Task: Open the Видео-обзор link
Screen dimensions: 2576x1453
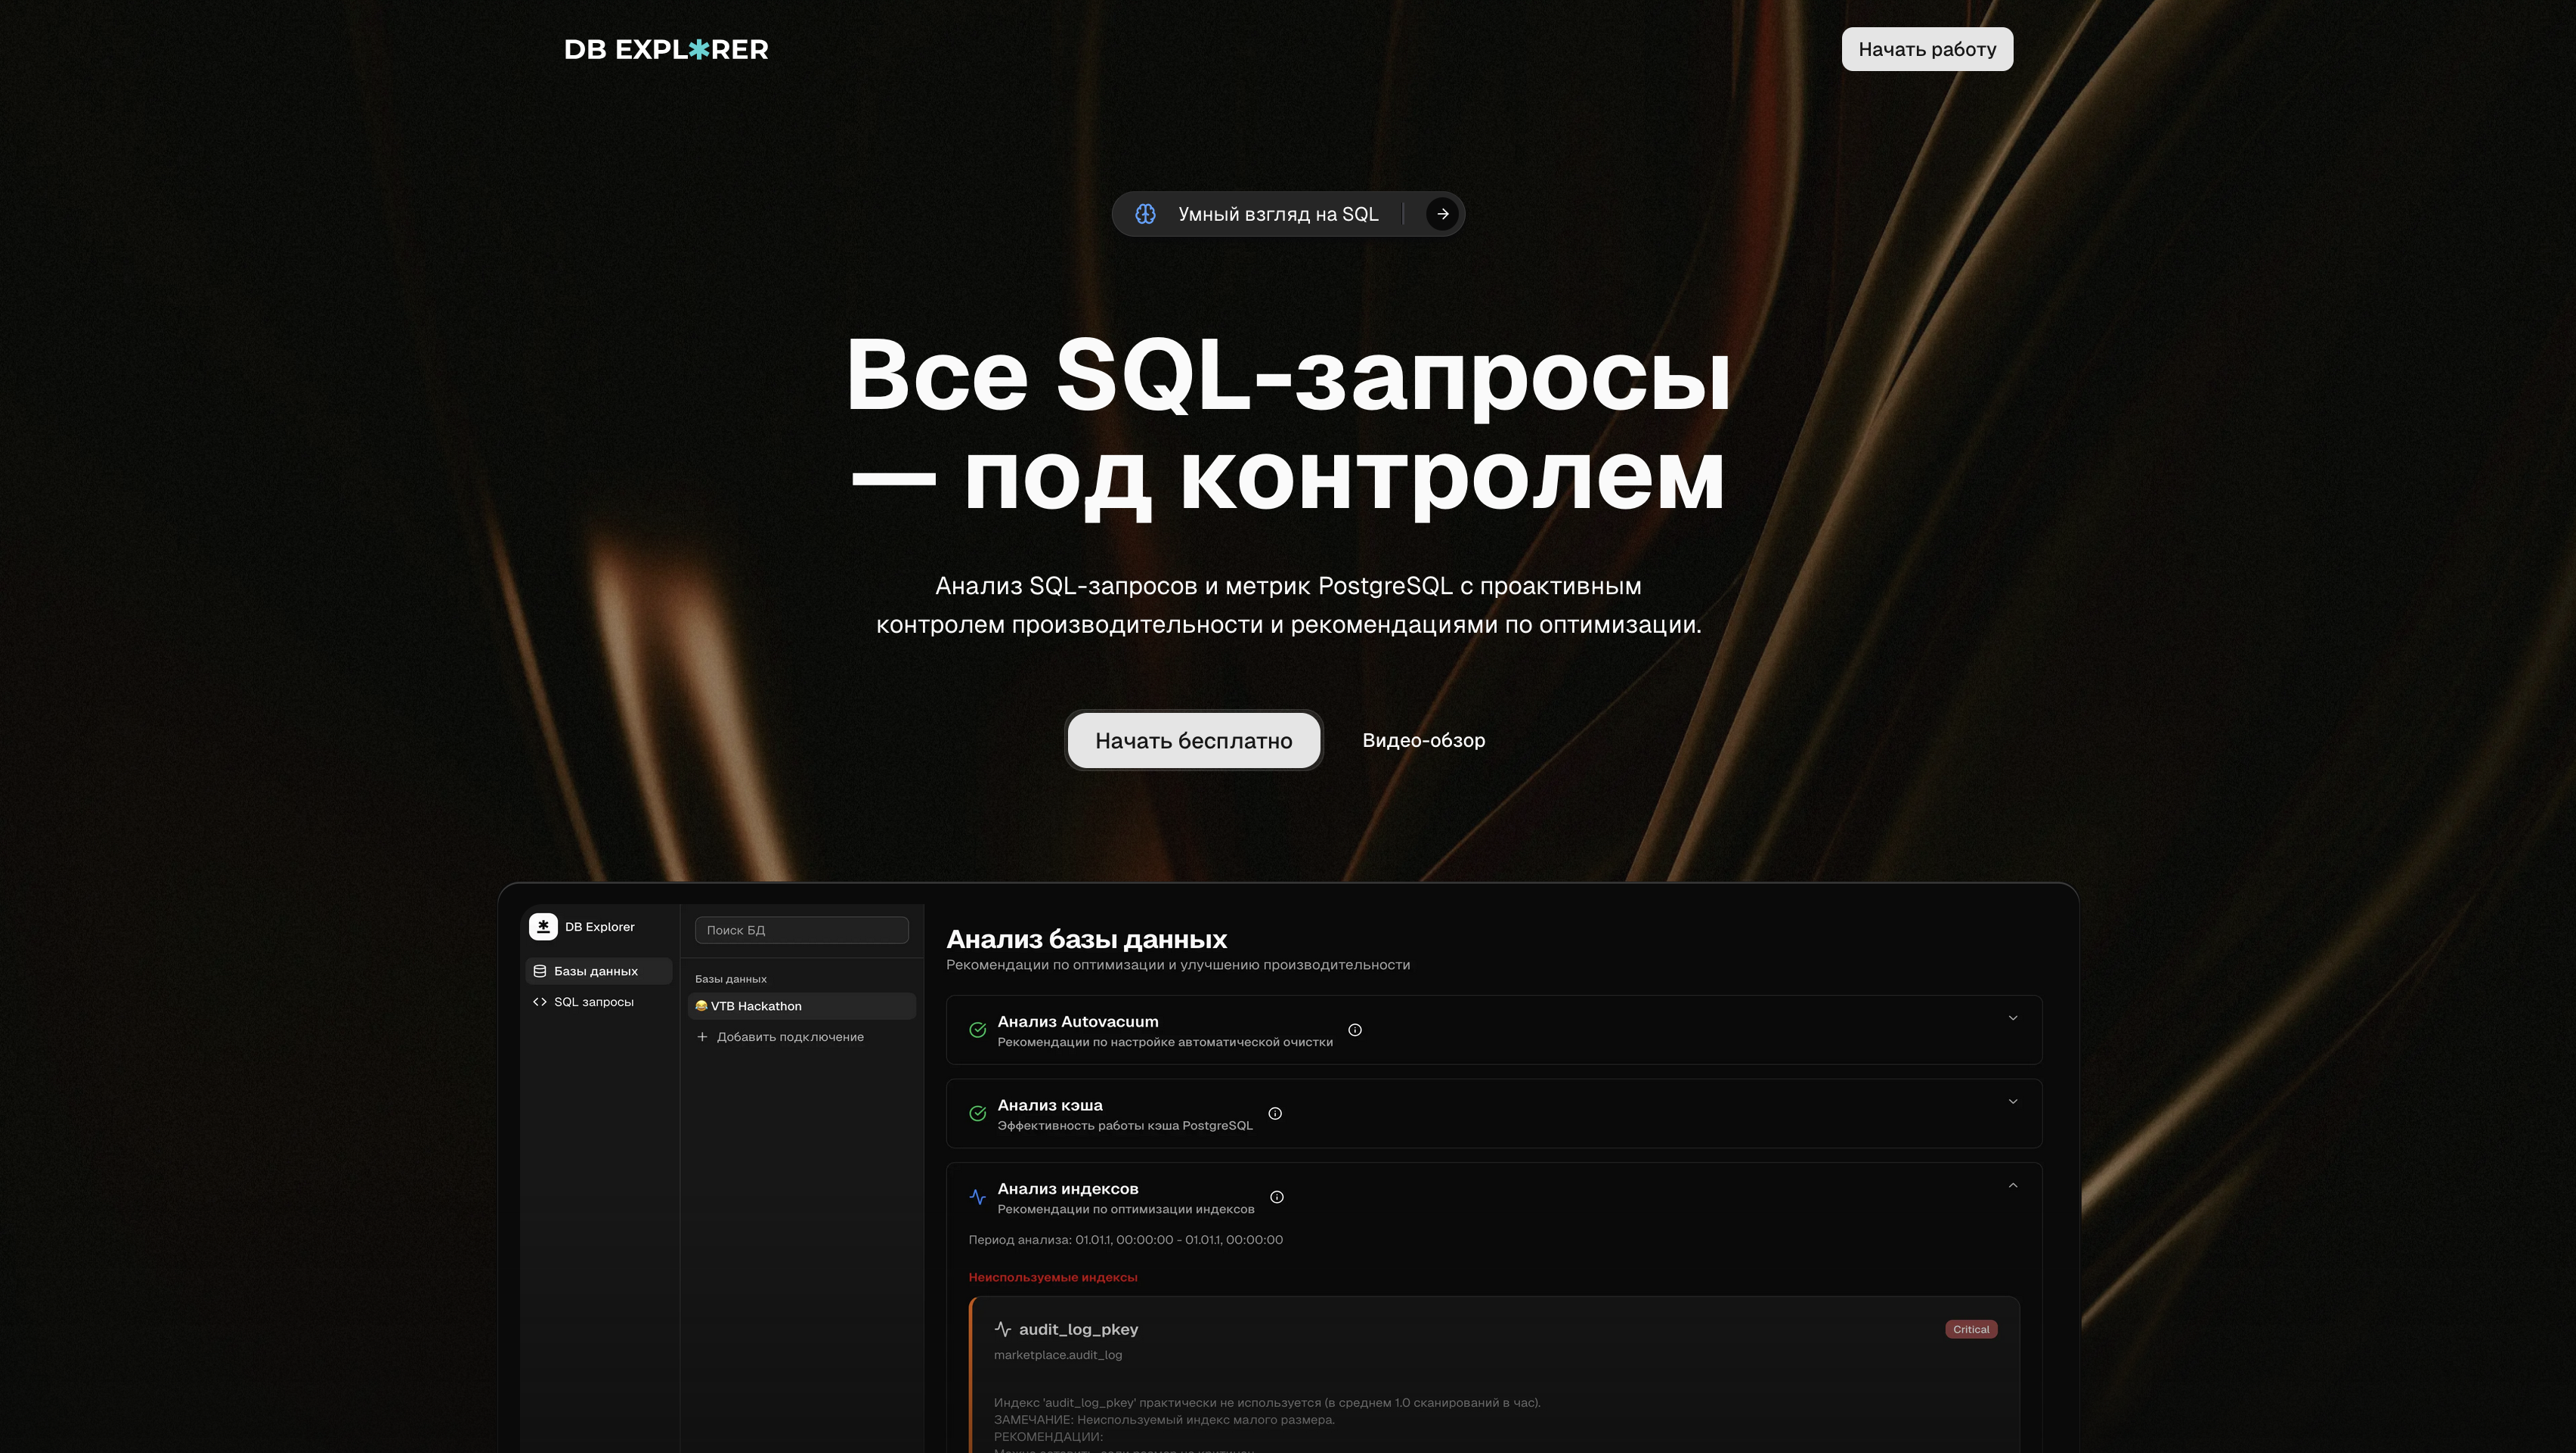Action: pyautogui.click(x=1423, y=741)
